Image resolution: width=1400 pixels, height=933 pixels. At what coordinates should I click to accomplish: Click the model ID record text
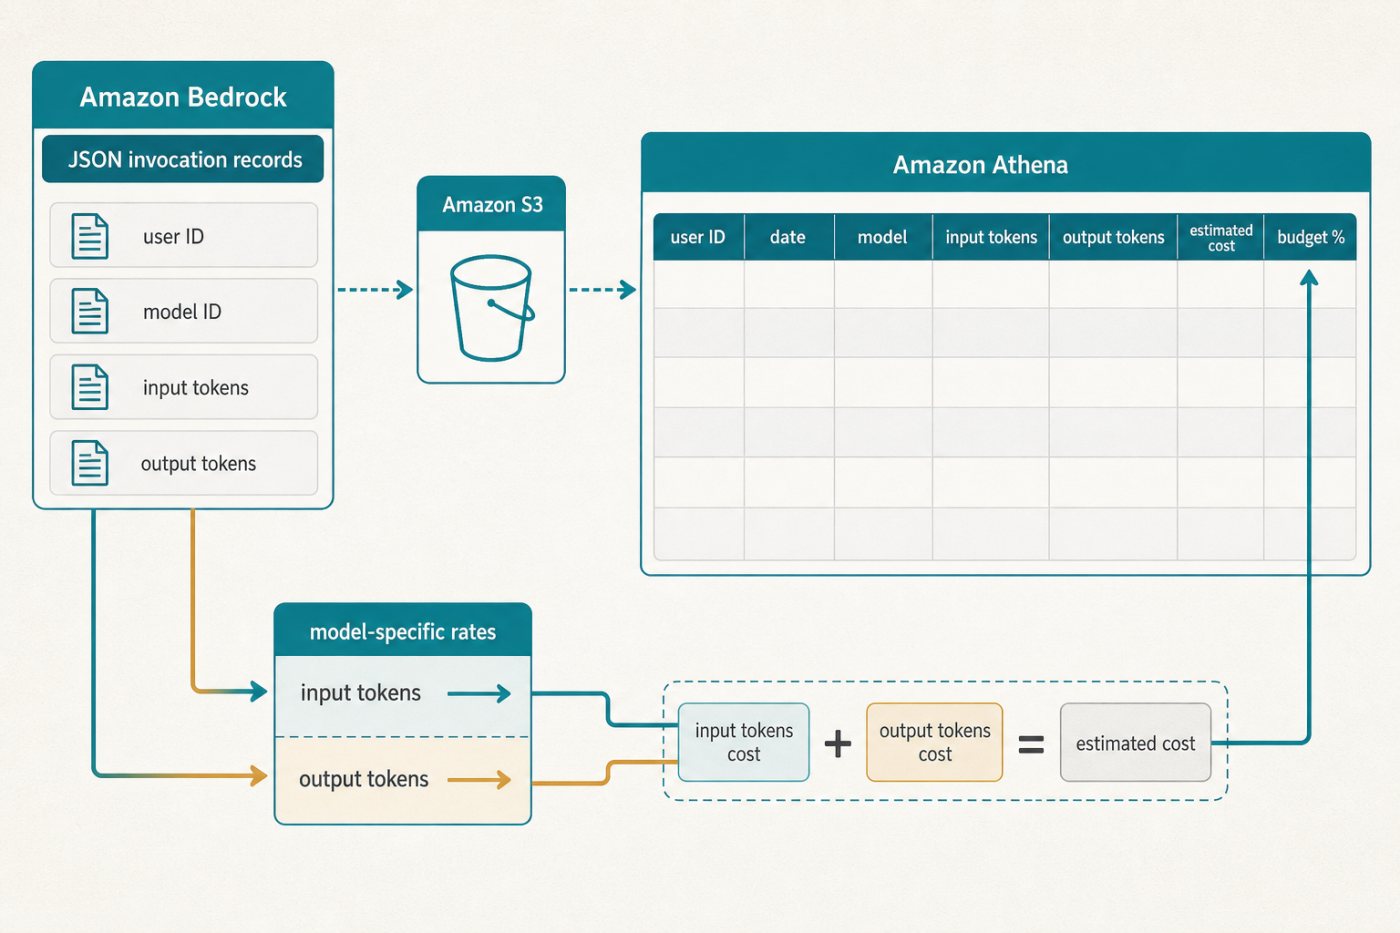[182, 312]
